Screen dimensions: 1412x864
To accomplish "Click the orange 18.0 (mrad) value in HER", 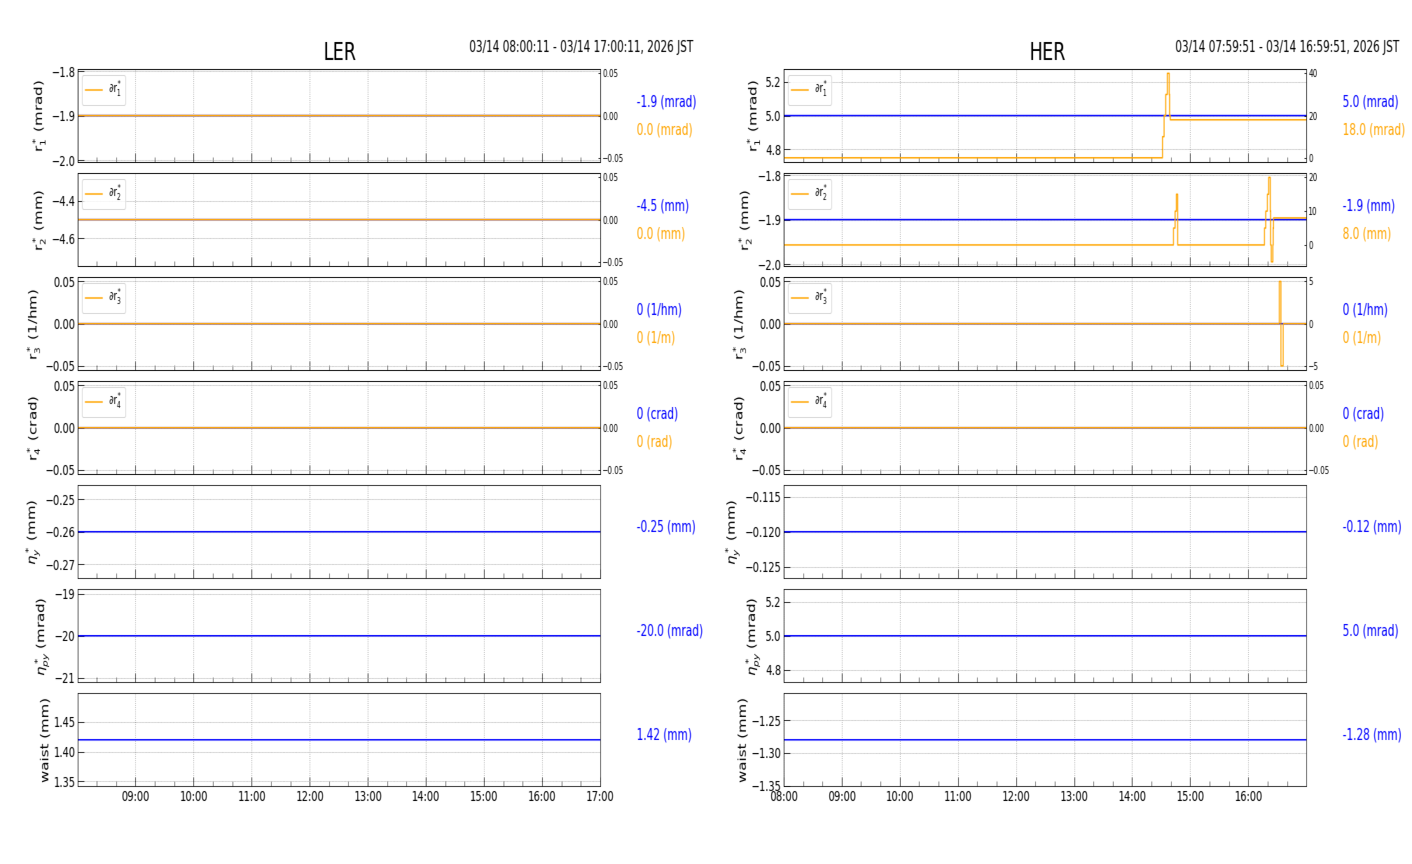I will coord(1373,130).
